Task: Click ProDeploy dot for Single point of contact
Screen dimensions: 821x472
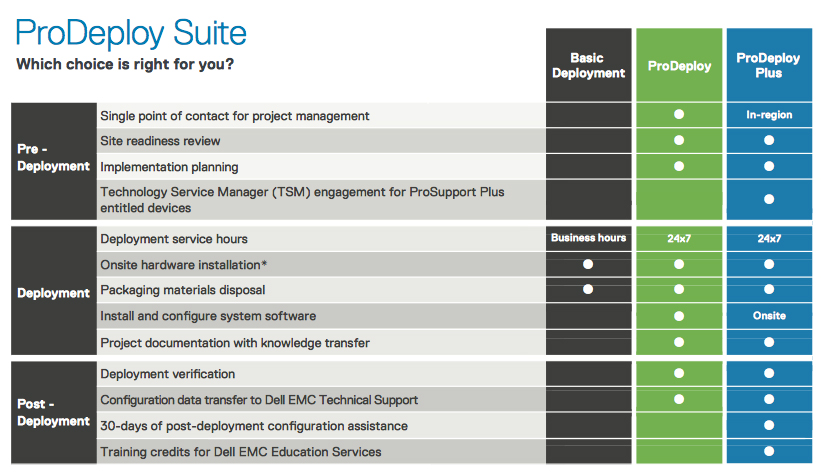Action: pos(679,114)
